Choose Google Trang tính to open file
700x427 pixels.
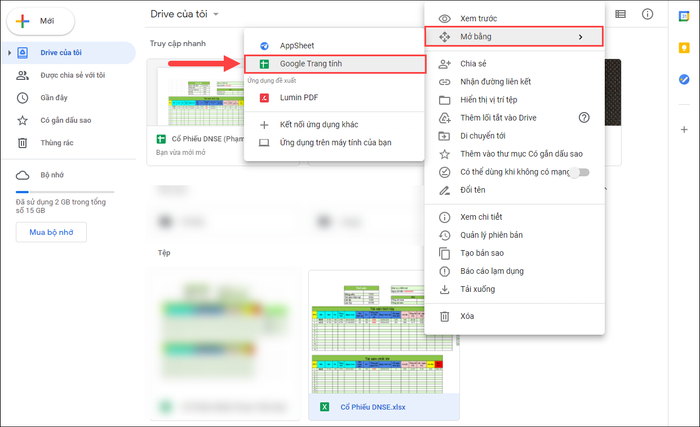(335, 64)
